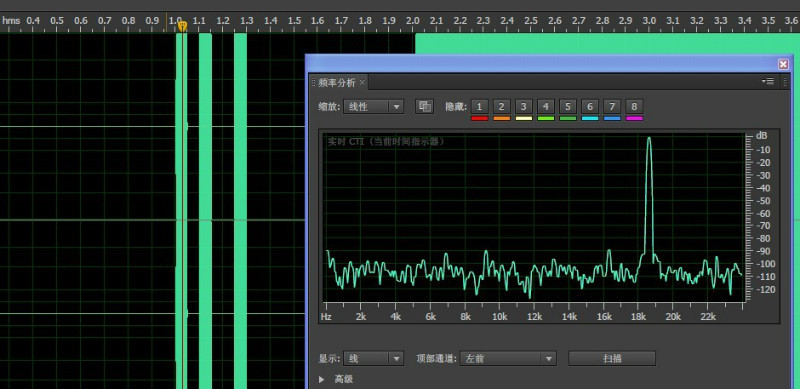
Task: Expand the 高级 advanced options section
Action: coord(322,379)
